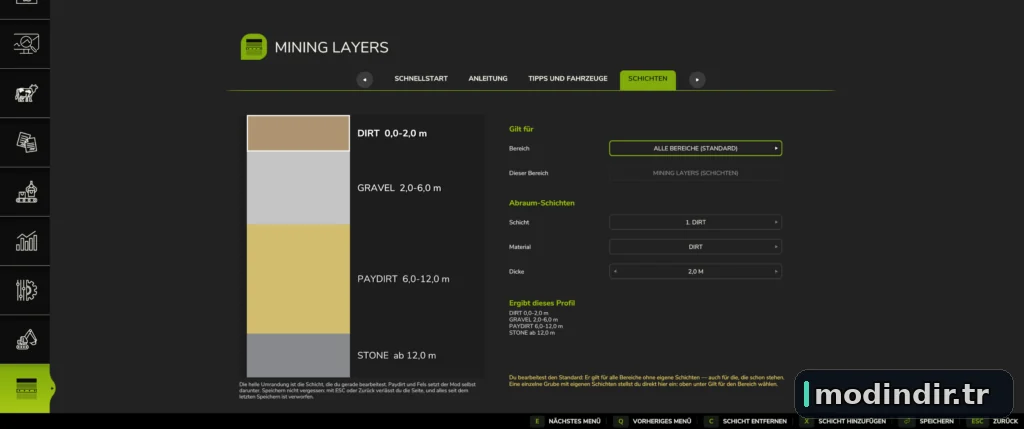Click the right tab-scroll arrow button

click(697, 80)
